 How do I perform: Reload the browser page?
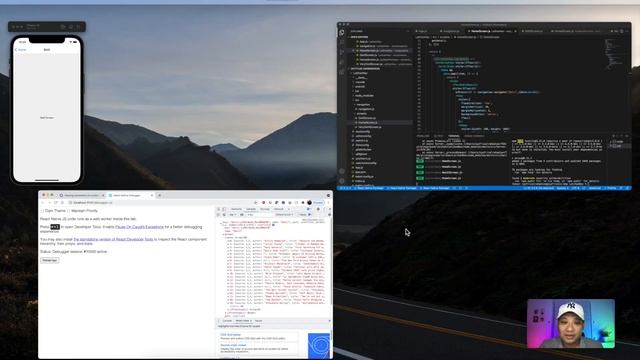pos(56,202)
